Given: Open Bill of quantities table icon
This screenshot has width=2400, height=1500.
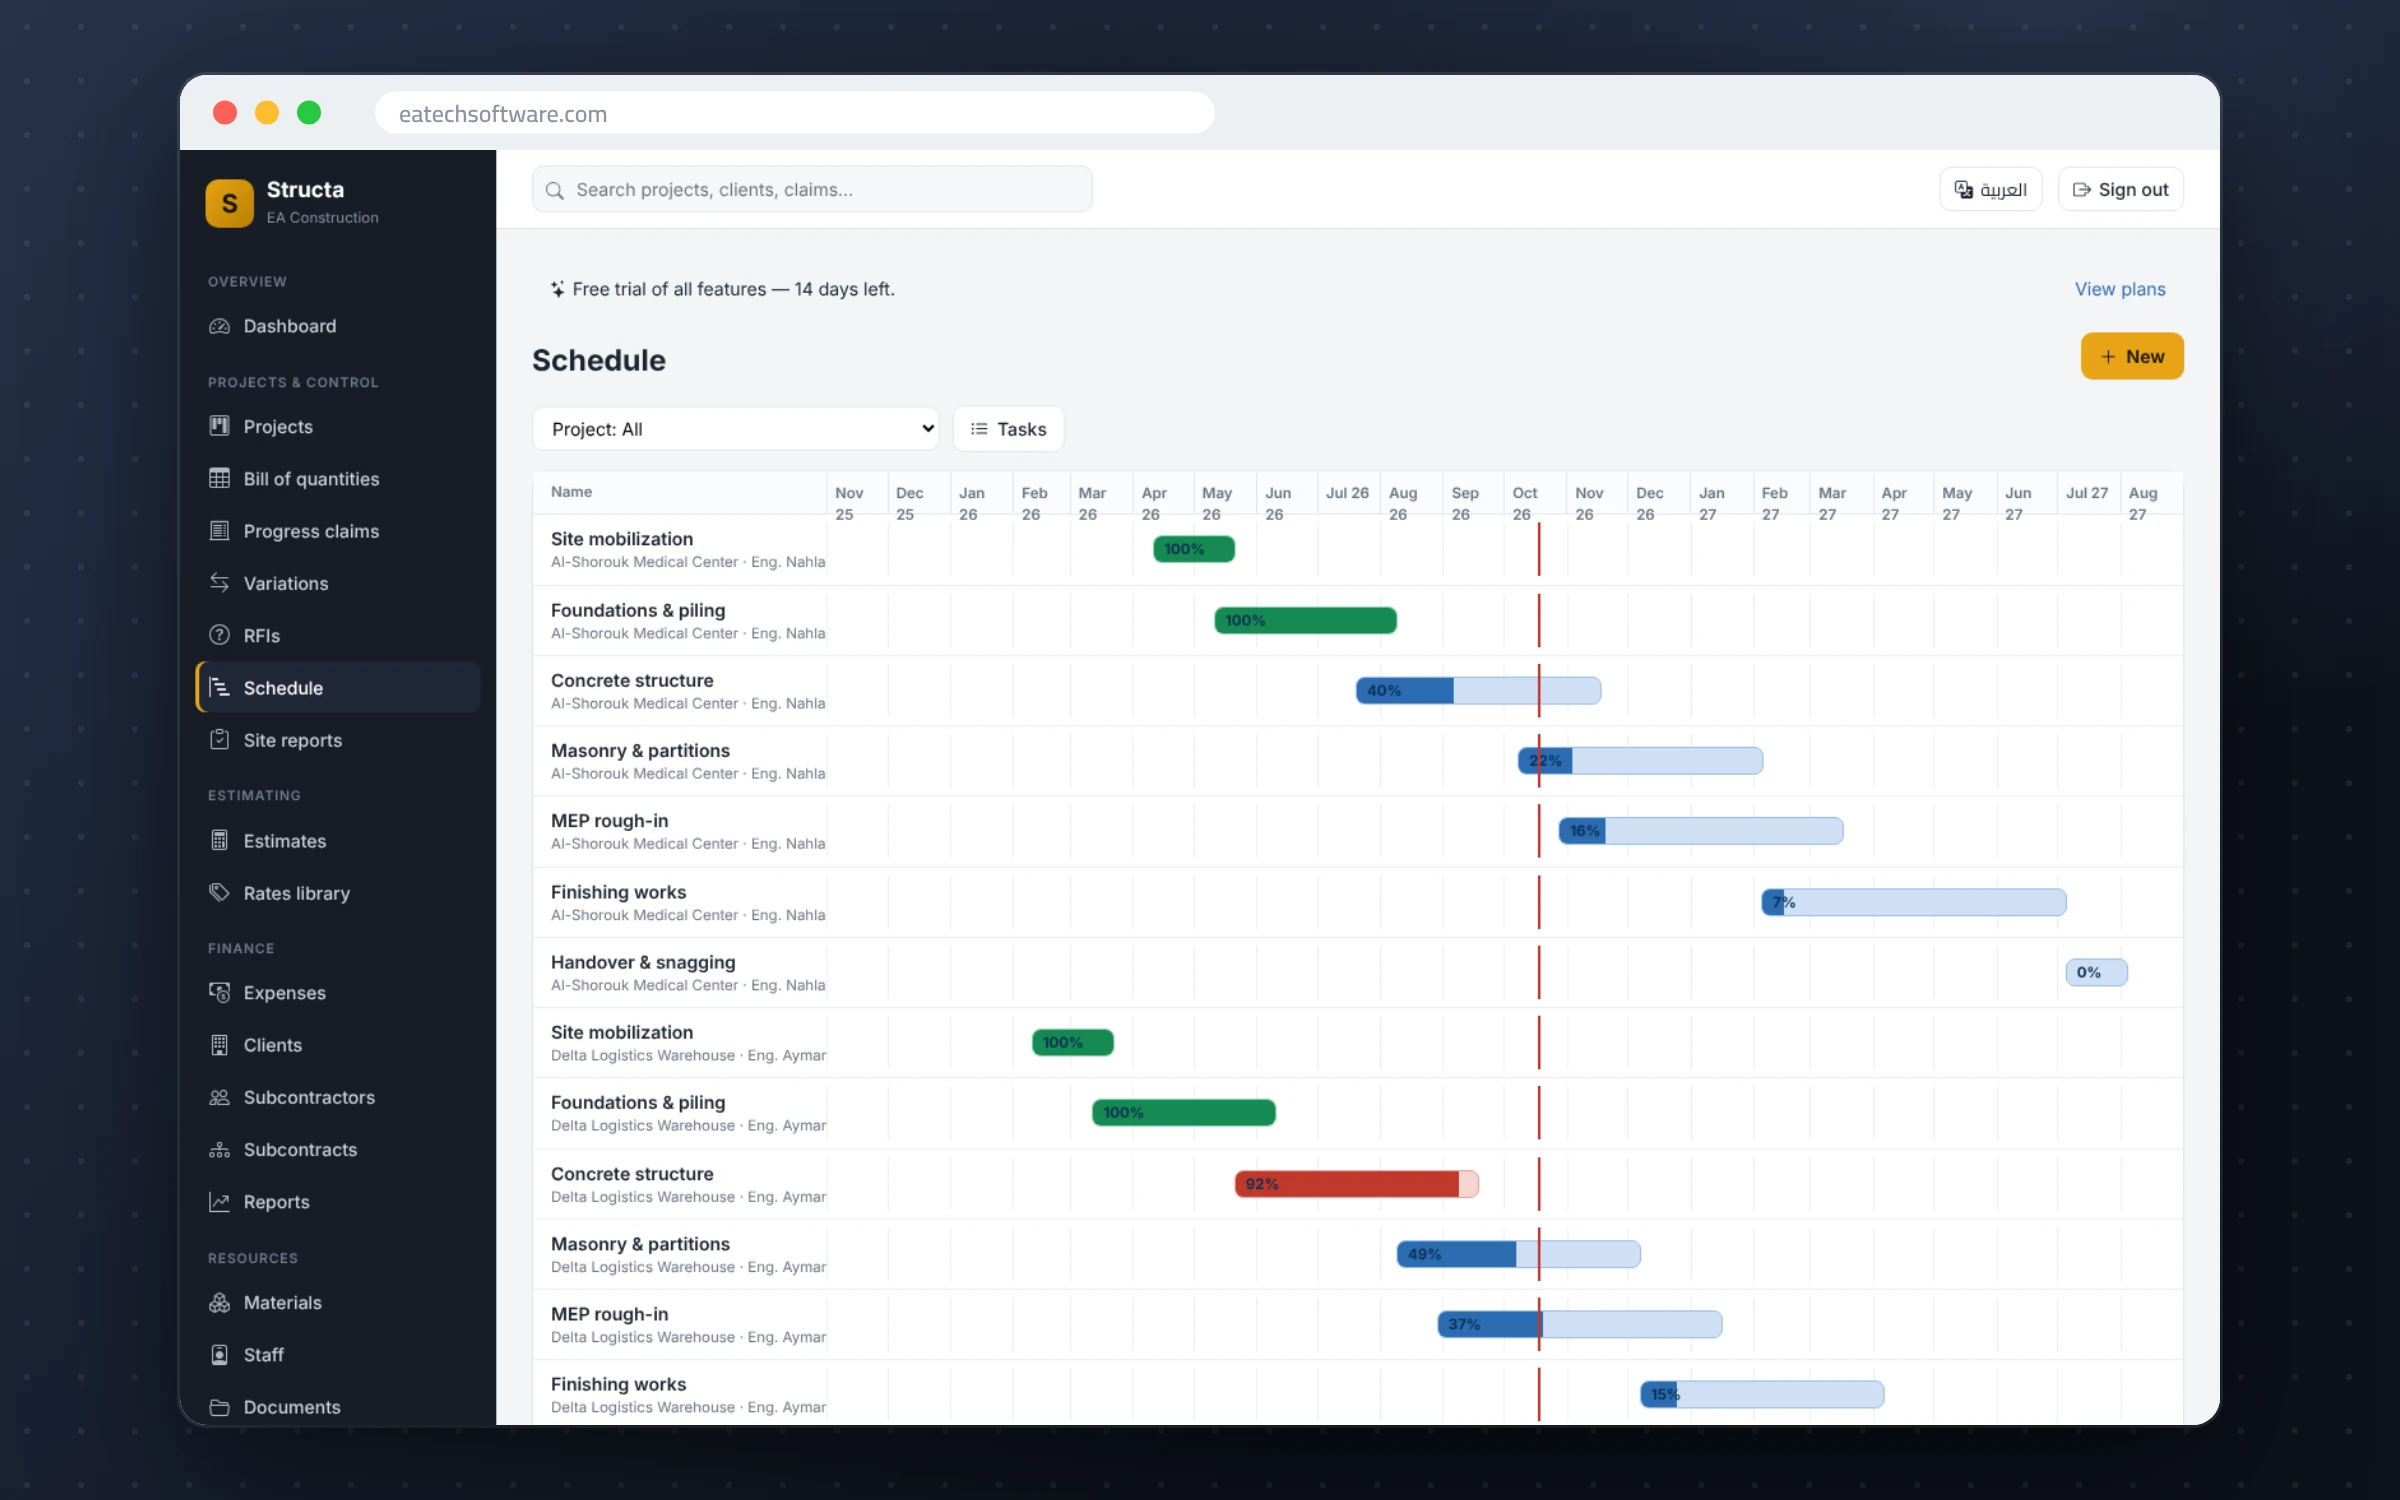Looking at the screenshot, I should tap(219, 478).
